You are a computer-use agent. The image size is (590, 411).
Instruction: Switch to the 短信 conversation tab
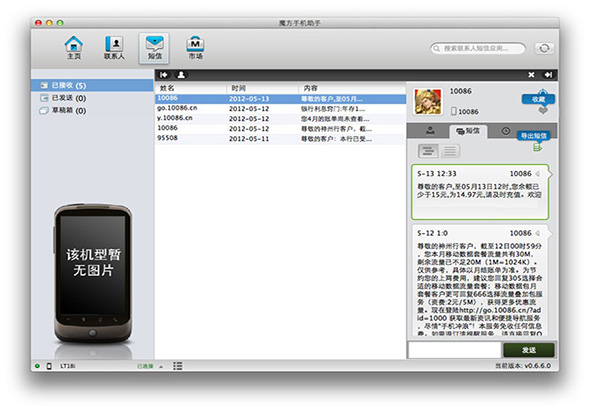coord(468,131)
